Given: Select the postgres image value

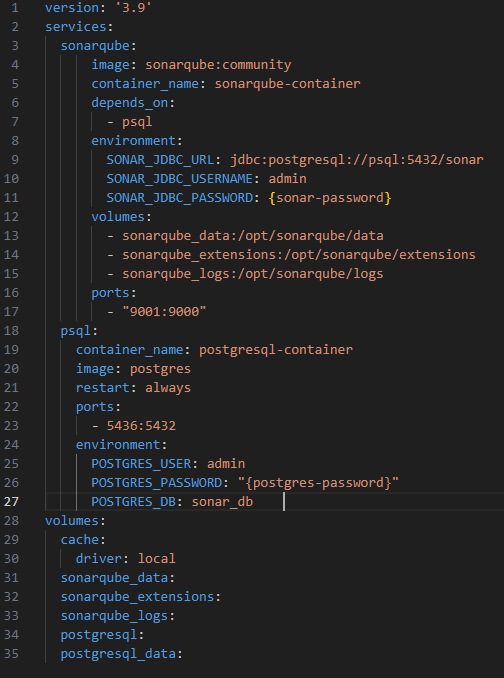Looking at the screenshot, I should click(x=160, y=369).
